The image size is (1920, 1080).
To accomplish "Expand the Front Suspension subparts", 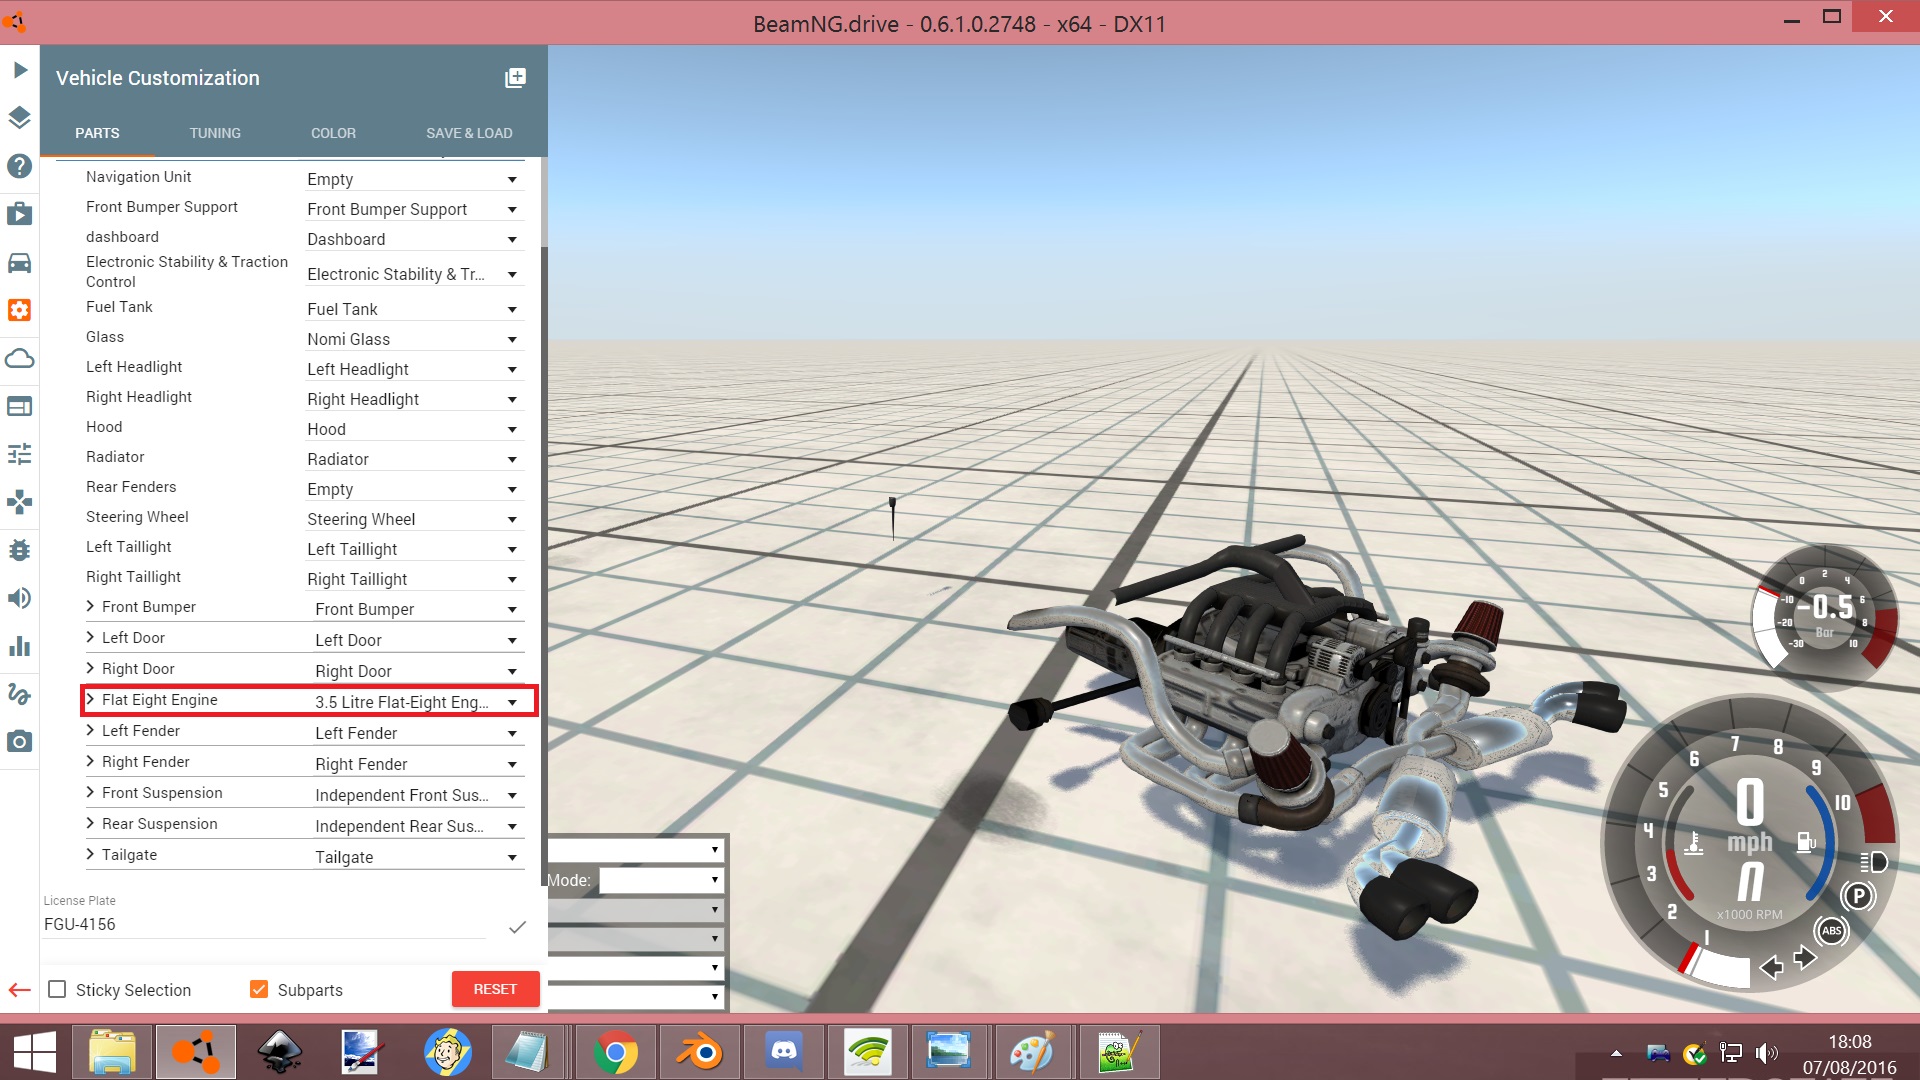I will coord(90,792).
